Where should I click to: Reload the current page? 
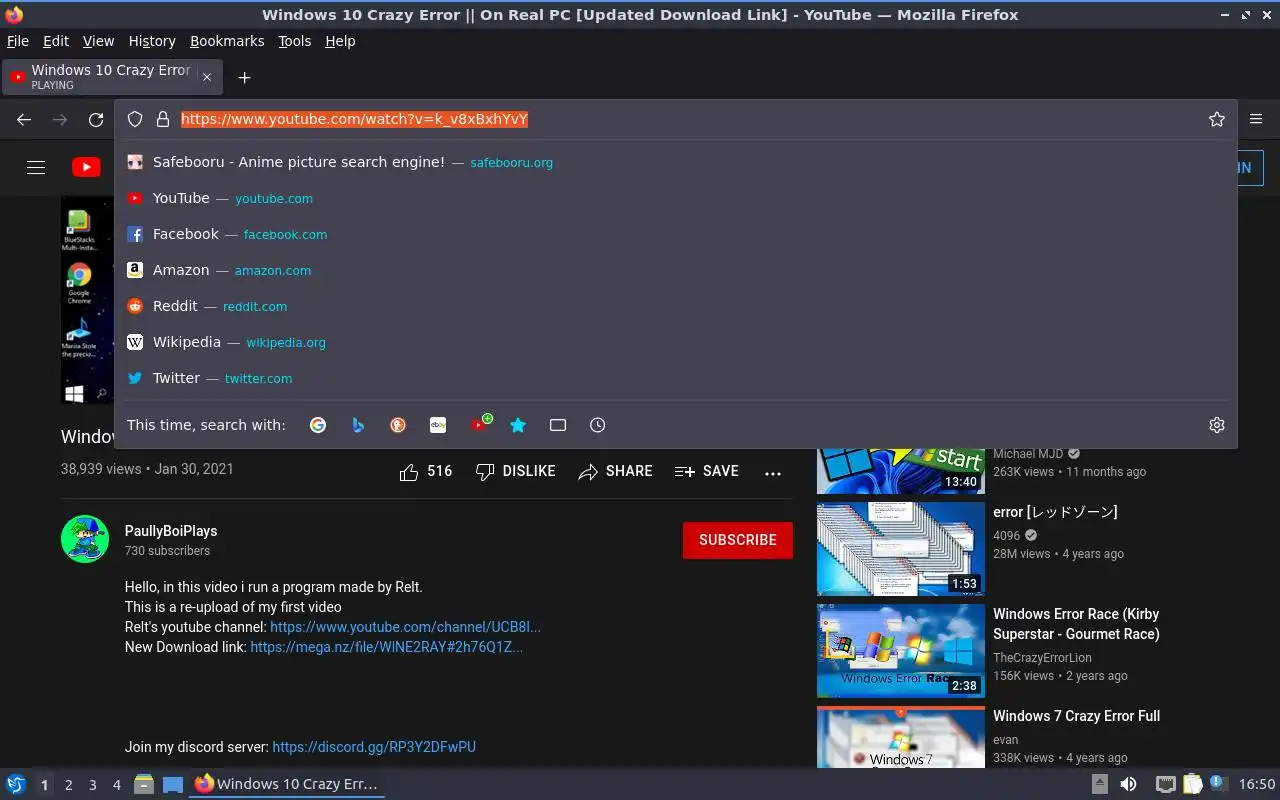(96, 119)
